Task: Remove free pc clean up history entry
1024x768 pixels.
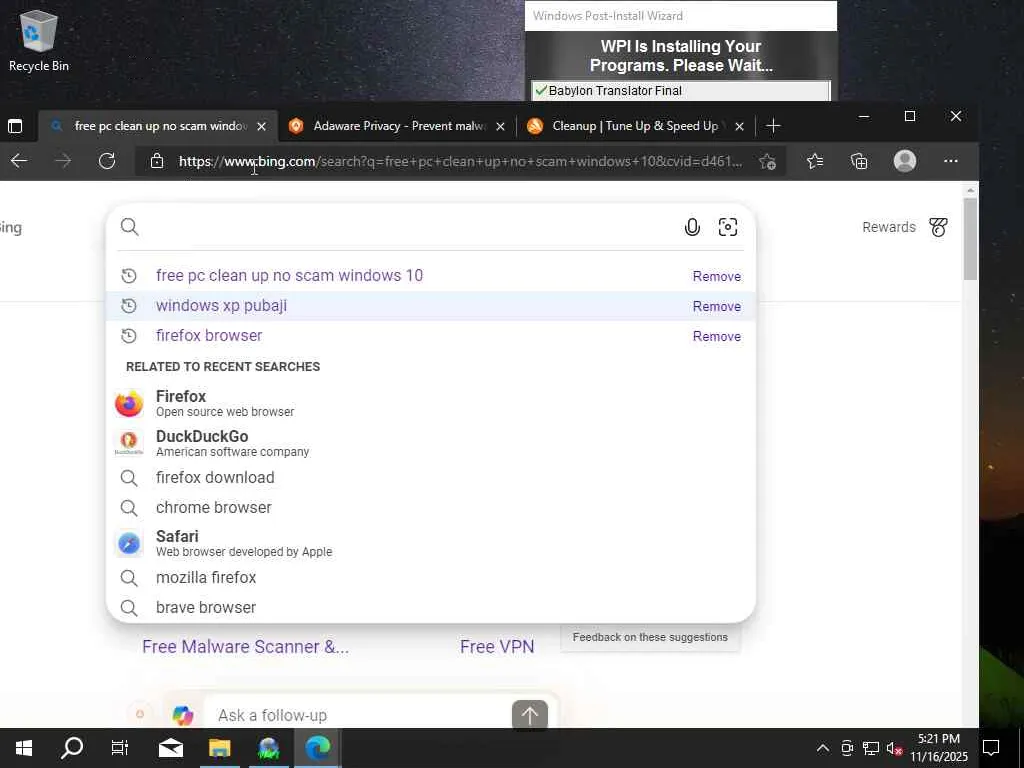Action: (716, 276)
